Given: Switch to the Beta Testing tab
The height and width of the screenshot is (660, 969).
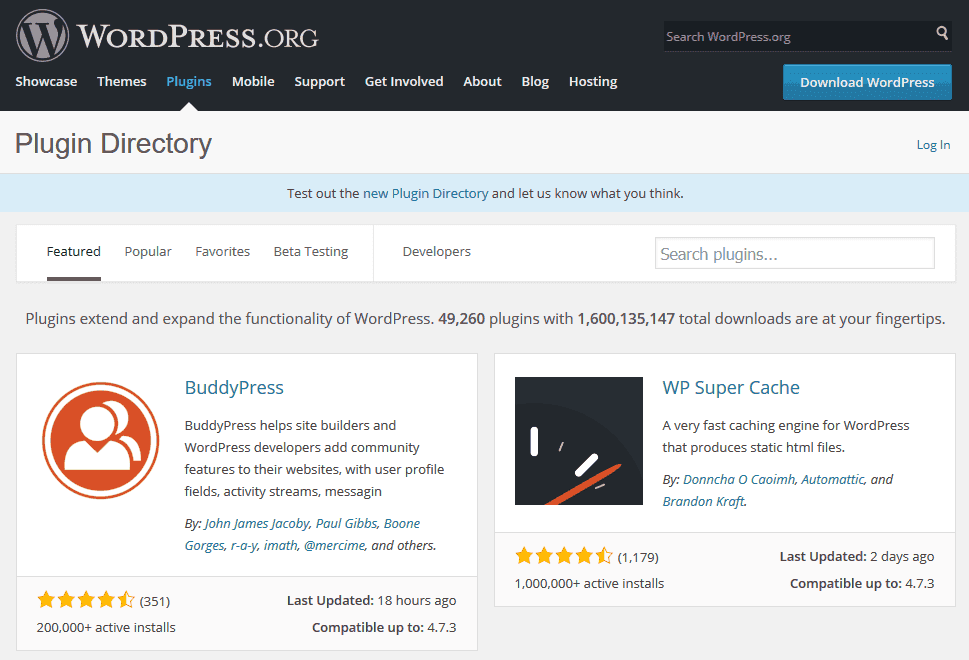Looking at the screenshot, I should point(311,252).
